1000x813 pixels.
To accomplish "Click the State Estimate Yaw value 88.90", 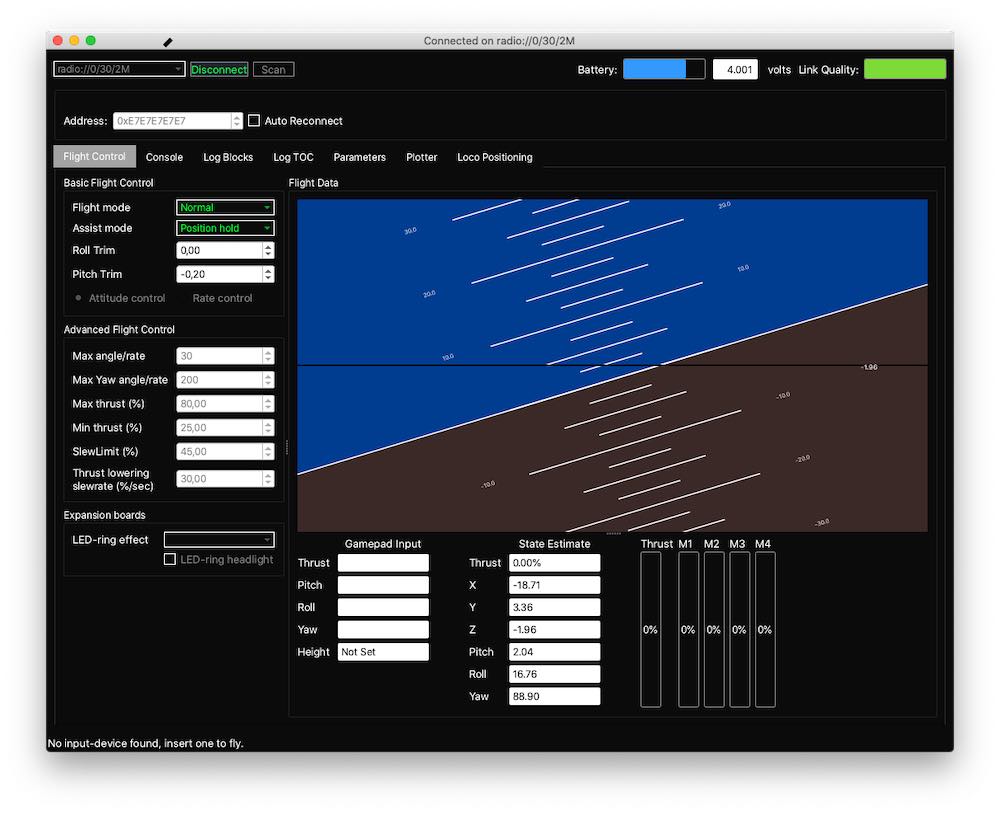I will pos(554,696).
